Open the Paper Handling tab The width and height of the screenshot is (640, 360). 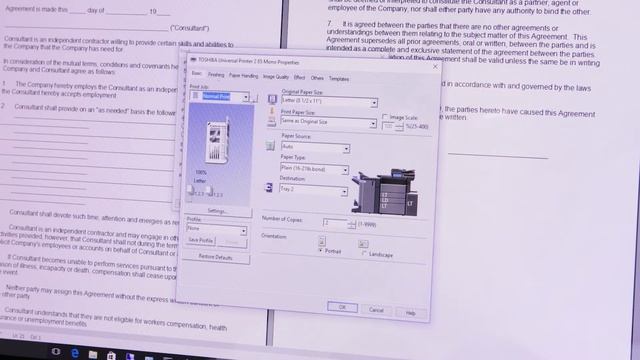pyautogui.click(x=243, y=76)
